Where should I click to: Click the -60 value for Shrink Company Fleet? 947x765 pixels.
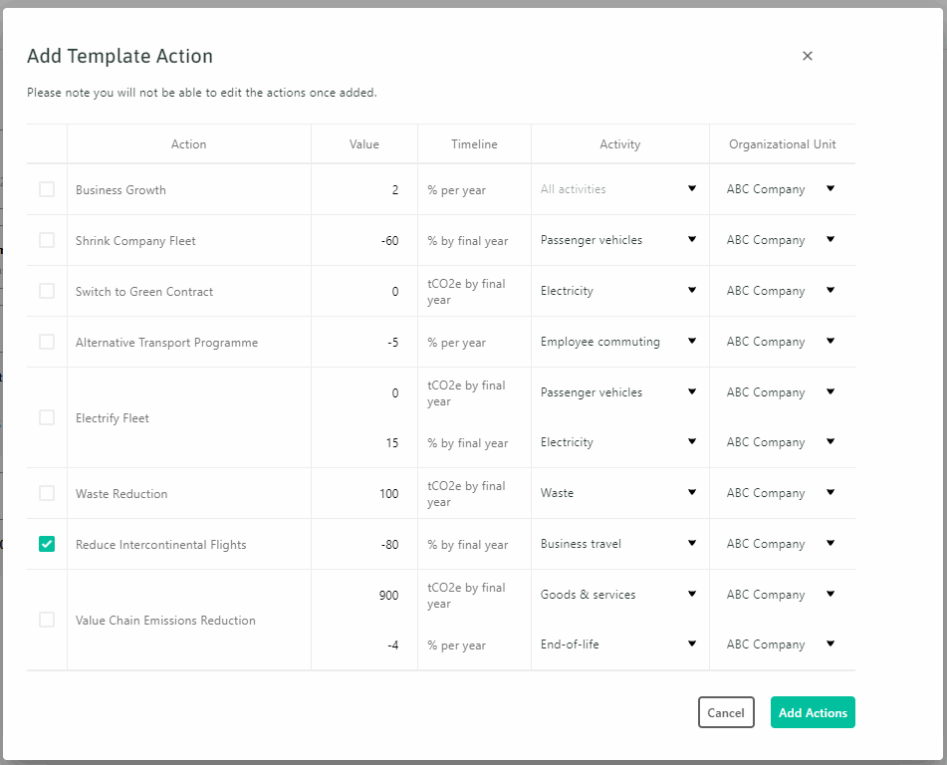[390, 241]
